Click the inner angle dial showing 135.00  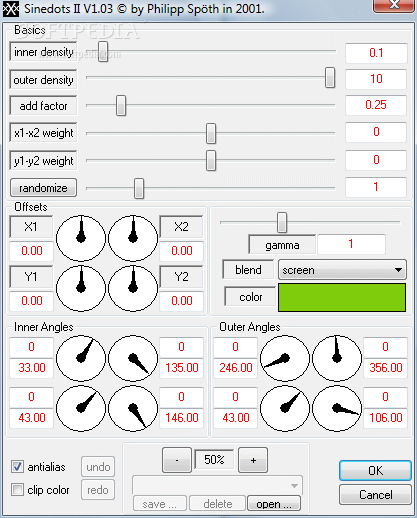[133, 358]
